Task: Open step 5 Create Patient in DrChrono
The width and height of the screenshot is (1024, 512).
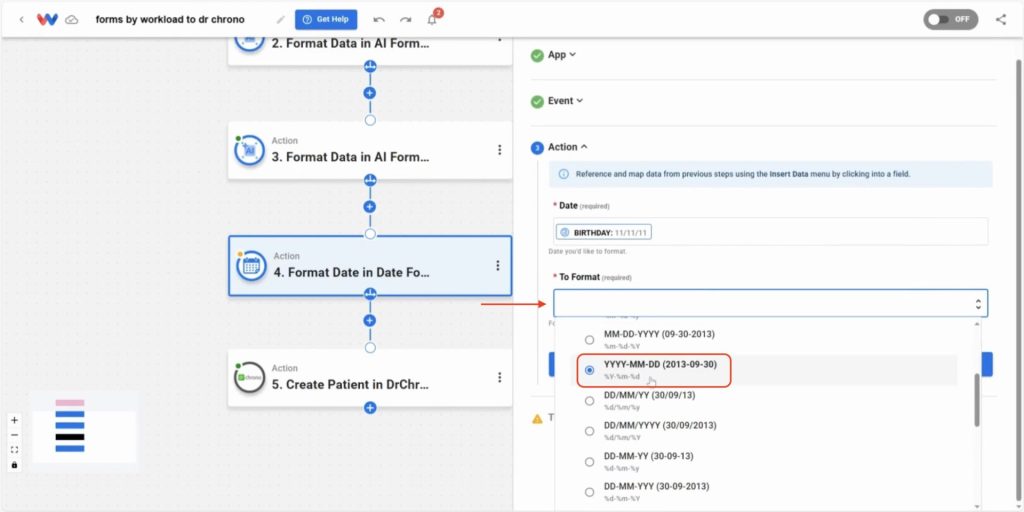Action: tap(370, 378)
